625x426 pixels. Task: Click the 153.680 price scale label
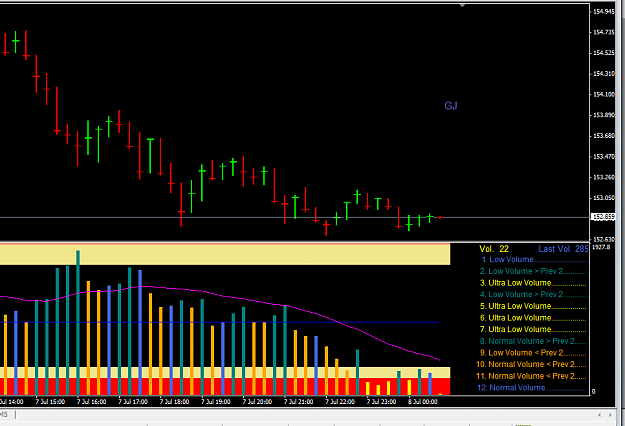604,135
